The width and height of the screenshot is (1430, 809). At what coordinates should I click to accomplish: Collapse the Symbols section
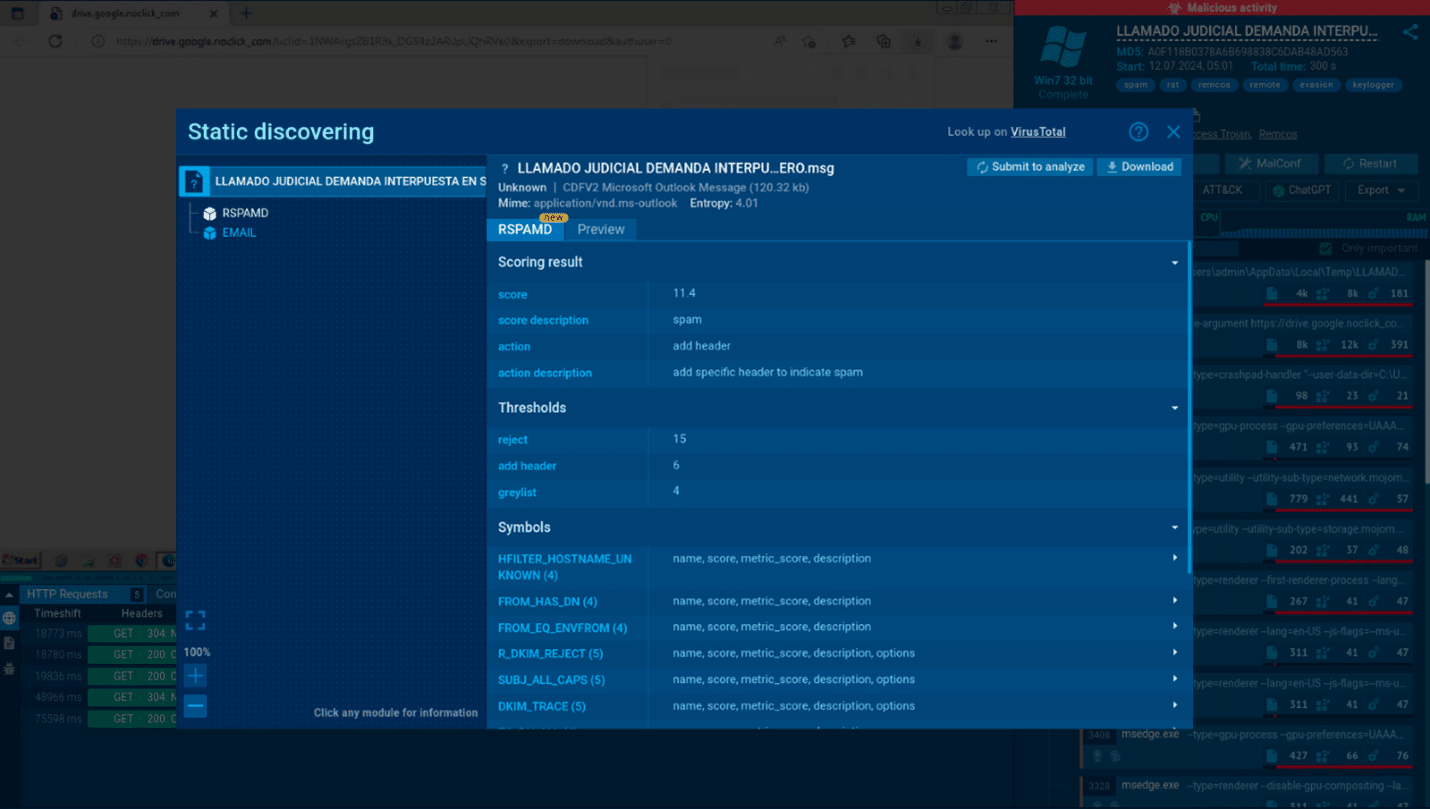tap(1175, 528)
